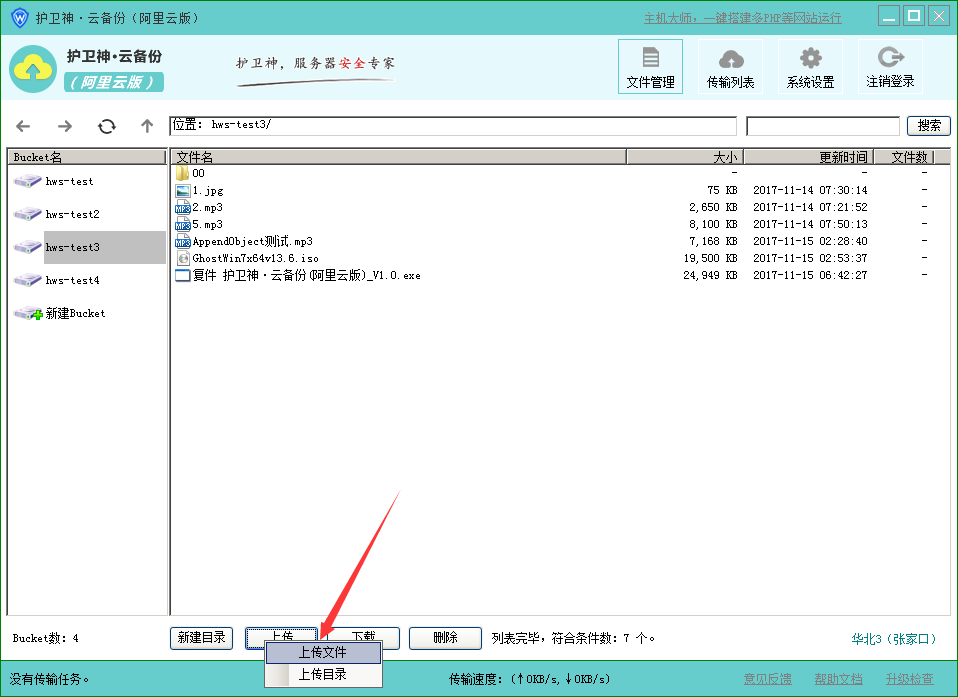Click the 2017-11-14 07:30:14 timestamp

coord(810,191)
